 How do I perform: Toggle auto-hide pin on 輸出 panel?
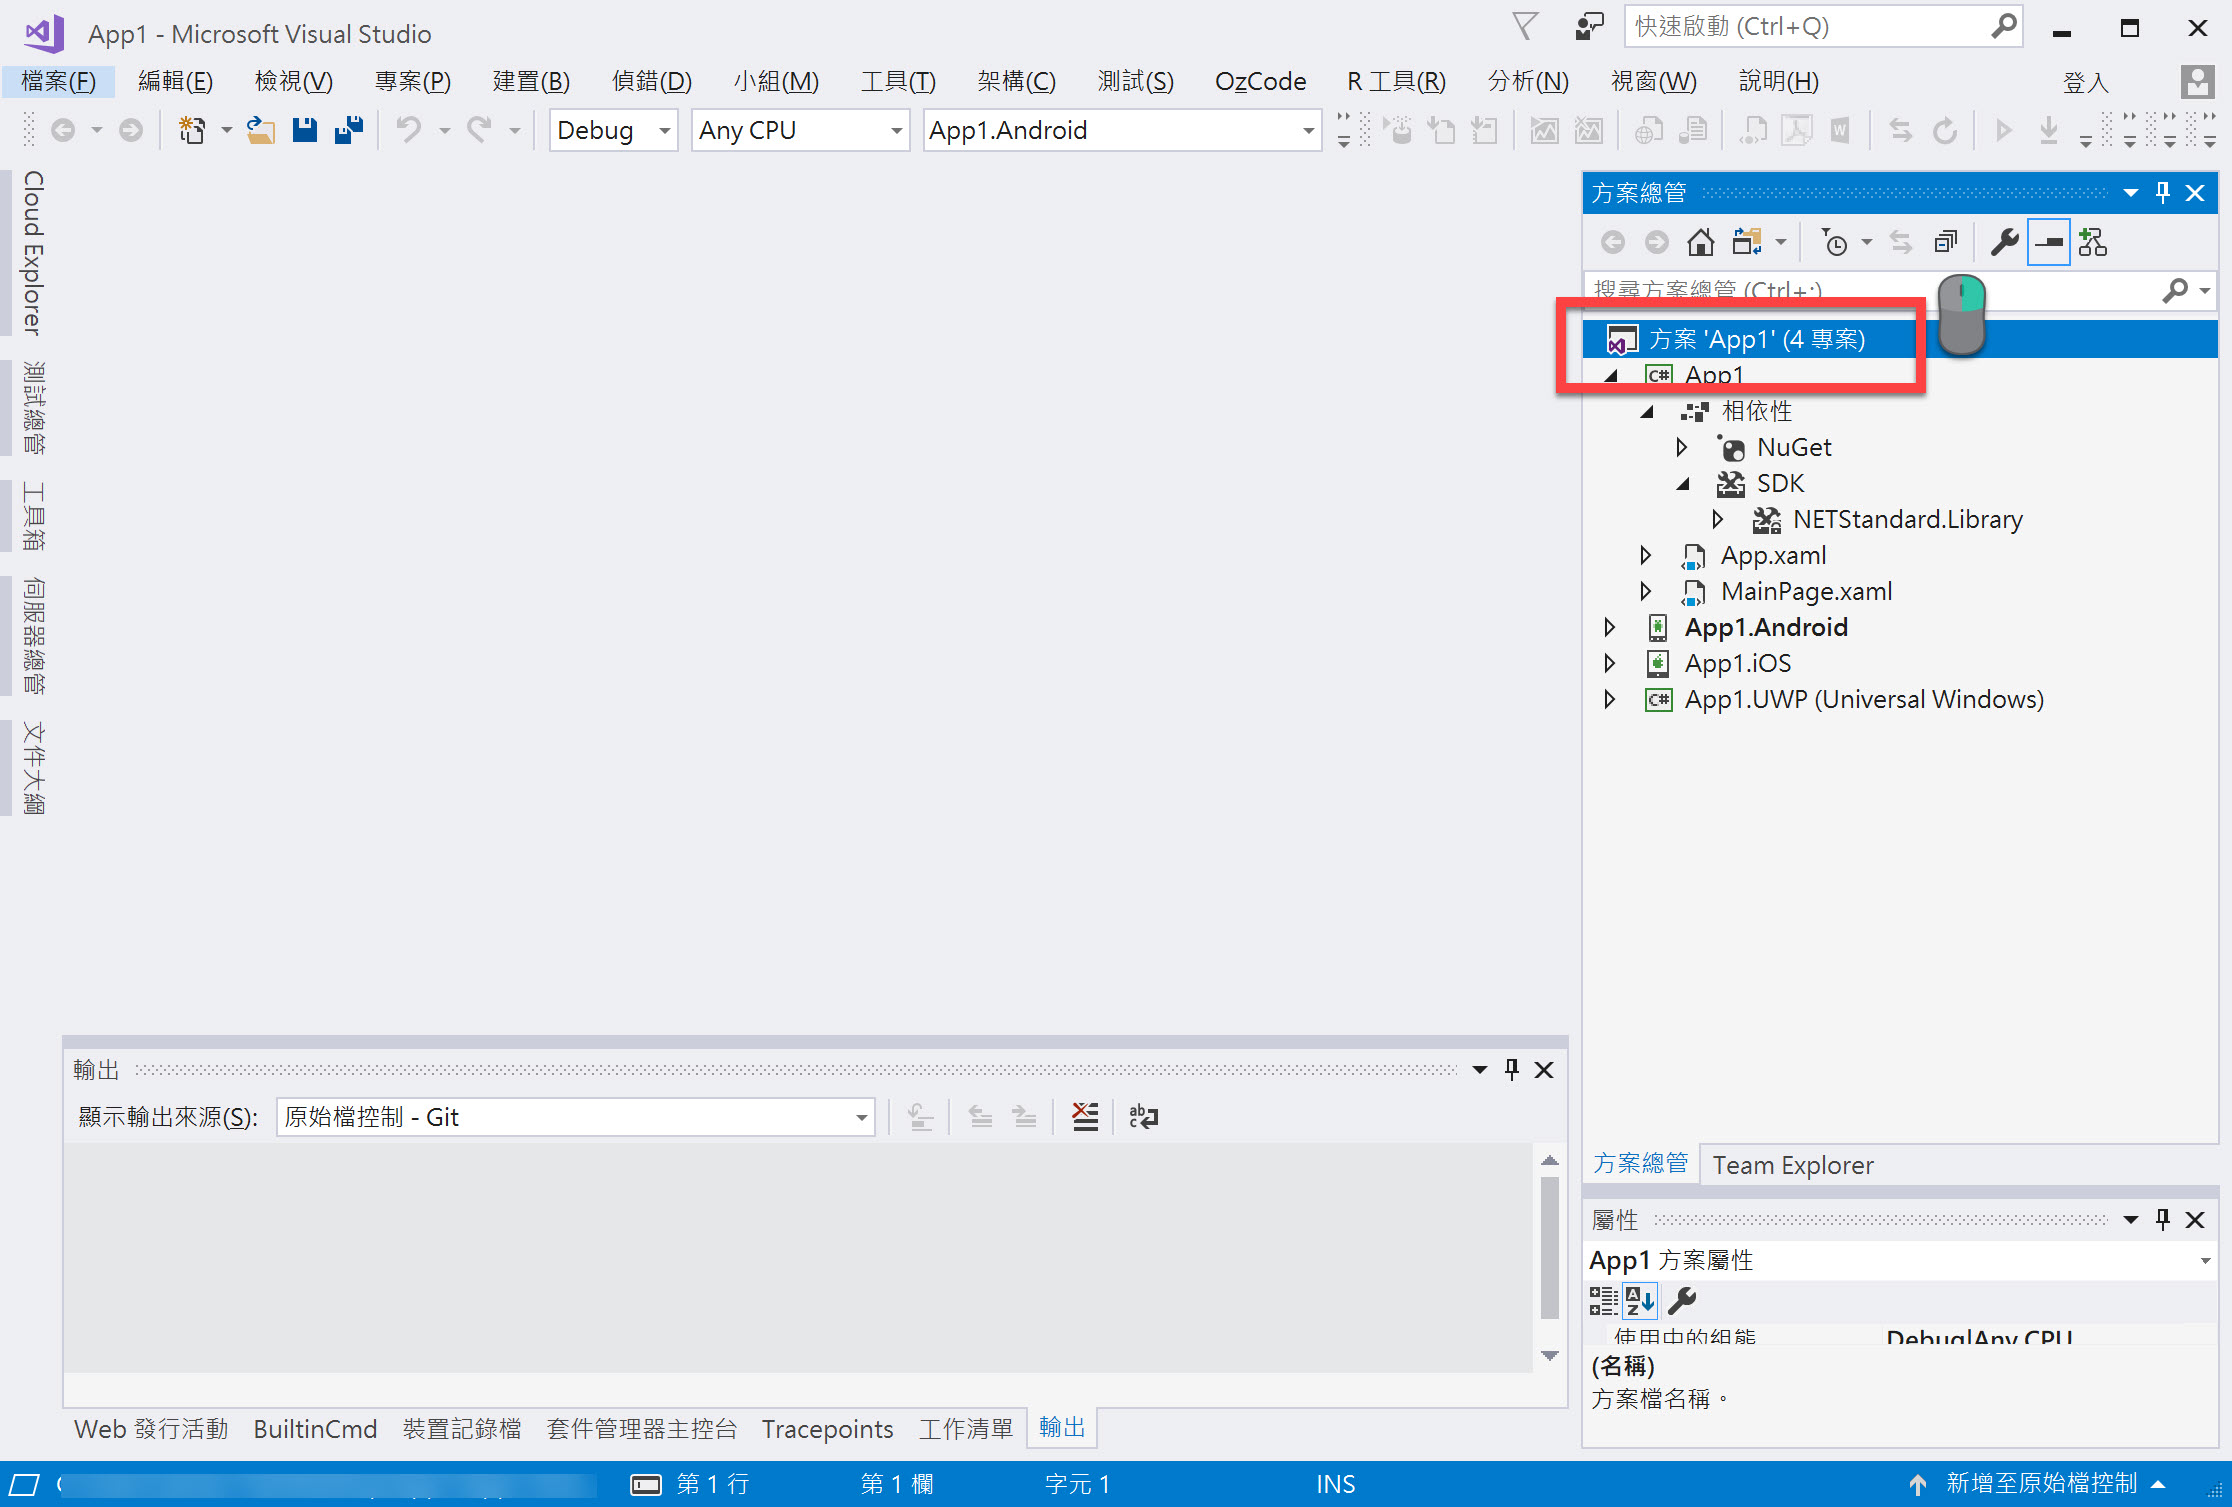1512,1070
